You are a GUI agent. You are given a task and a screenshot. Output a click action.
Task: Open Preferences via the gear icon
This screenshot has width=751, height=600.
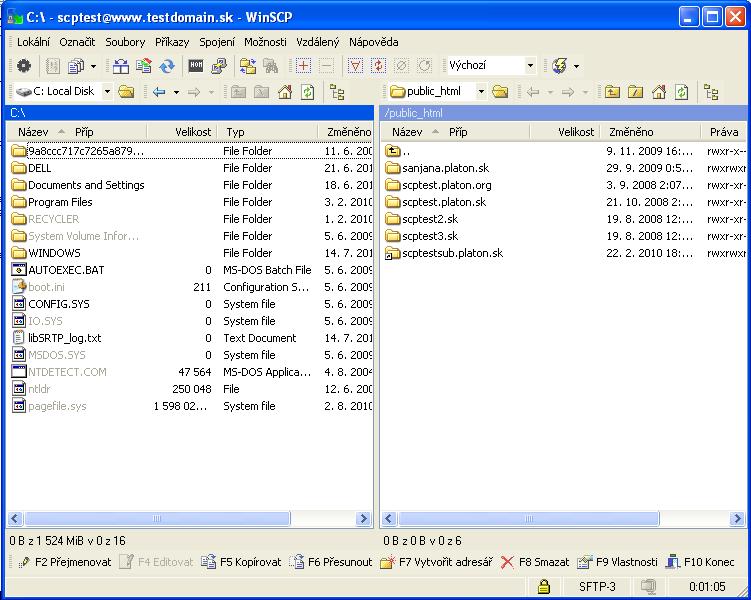click(x=23, y=66)
